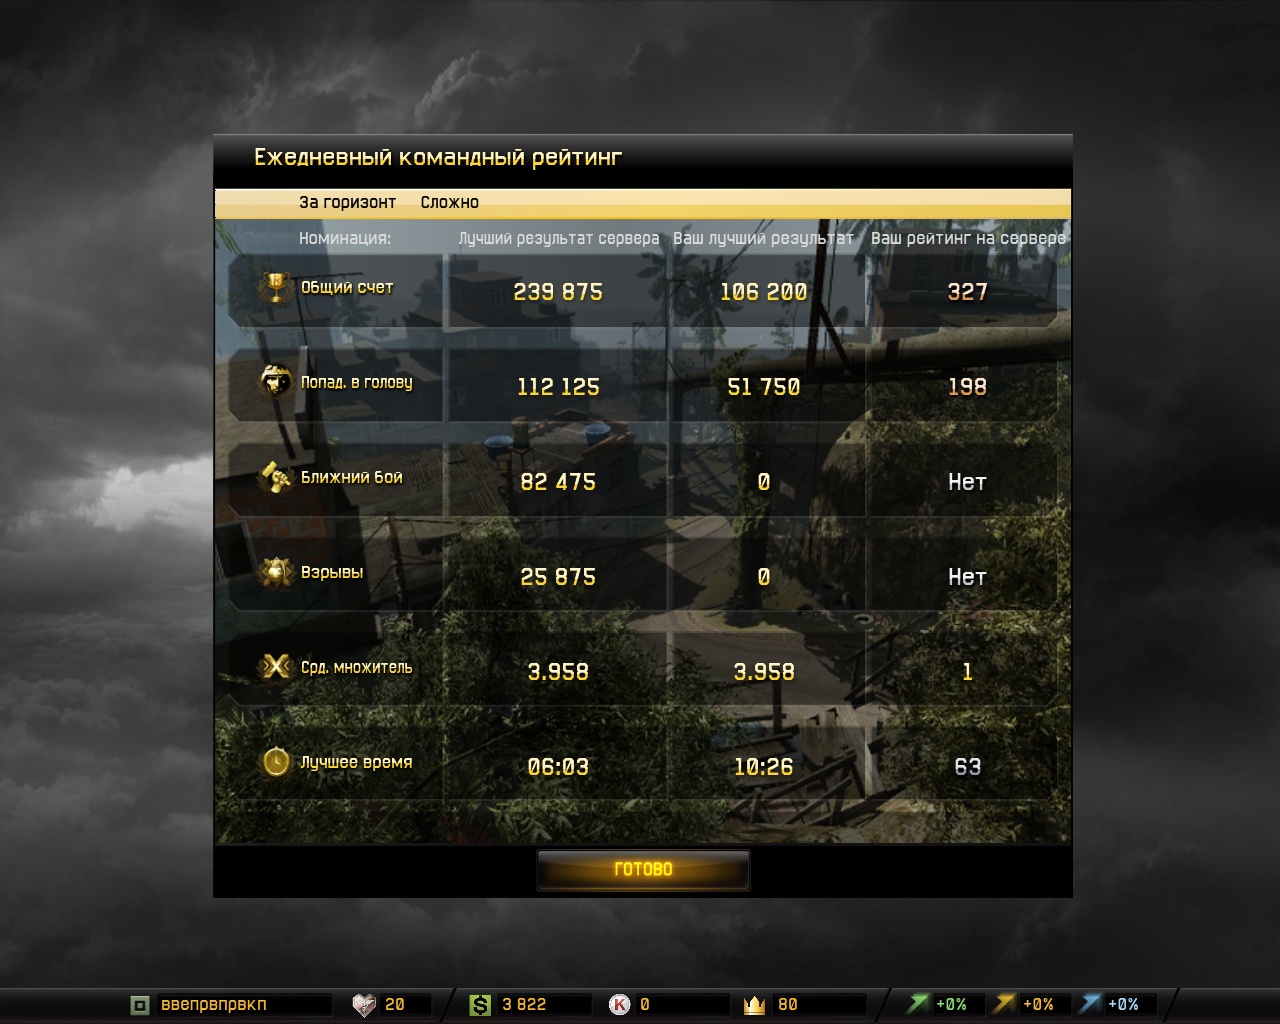Click the Ежедневный командный рейтинг title

[438, 158]
